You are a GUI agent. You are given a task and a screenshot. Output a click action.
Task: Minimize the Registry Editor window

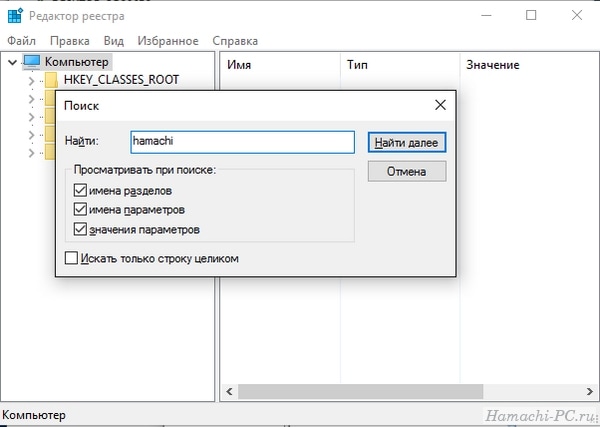pos(486,16)
